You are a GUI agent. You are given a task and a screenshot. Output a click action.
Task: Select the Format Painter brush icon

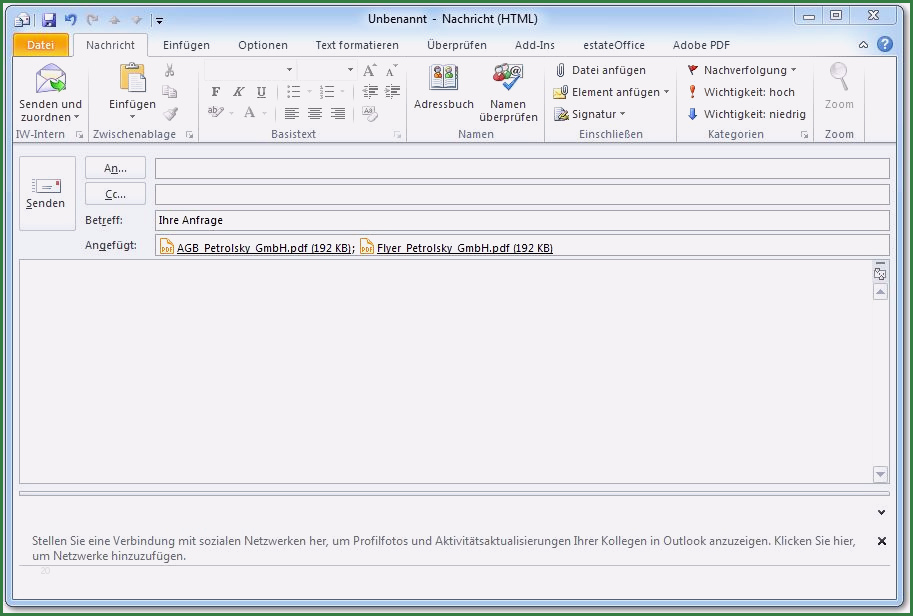170,114
